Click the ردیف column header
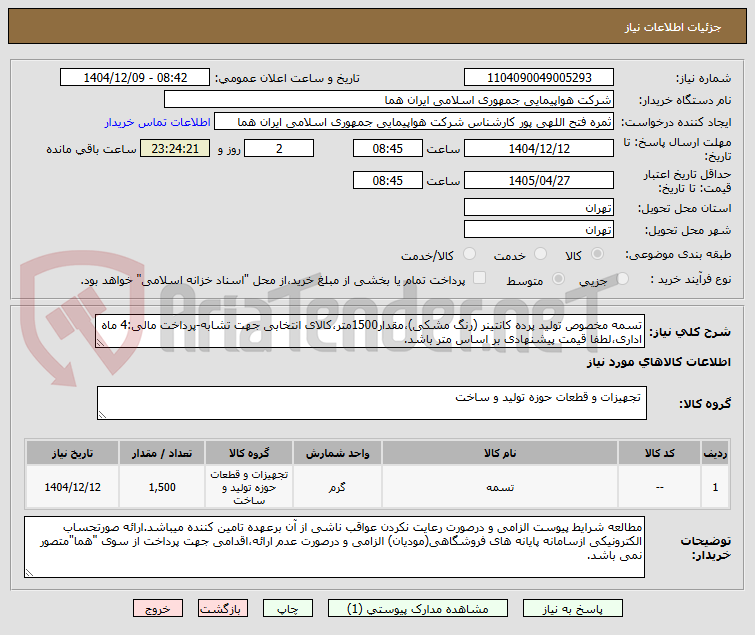Image resolution: width=755 pixels, height=635 pixels. (715, 453)
